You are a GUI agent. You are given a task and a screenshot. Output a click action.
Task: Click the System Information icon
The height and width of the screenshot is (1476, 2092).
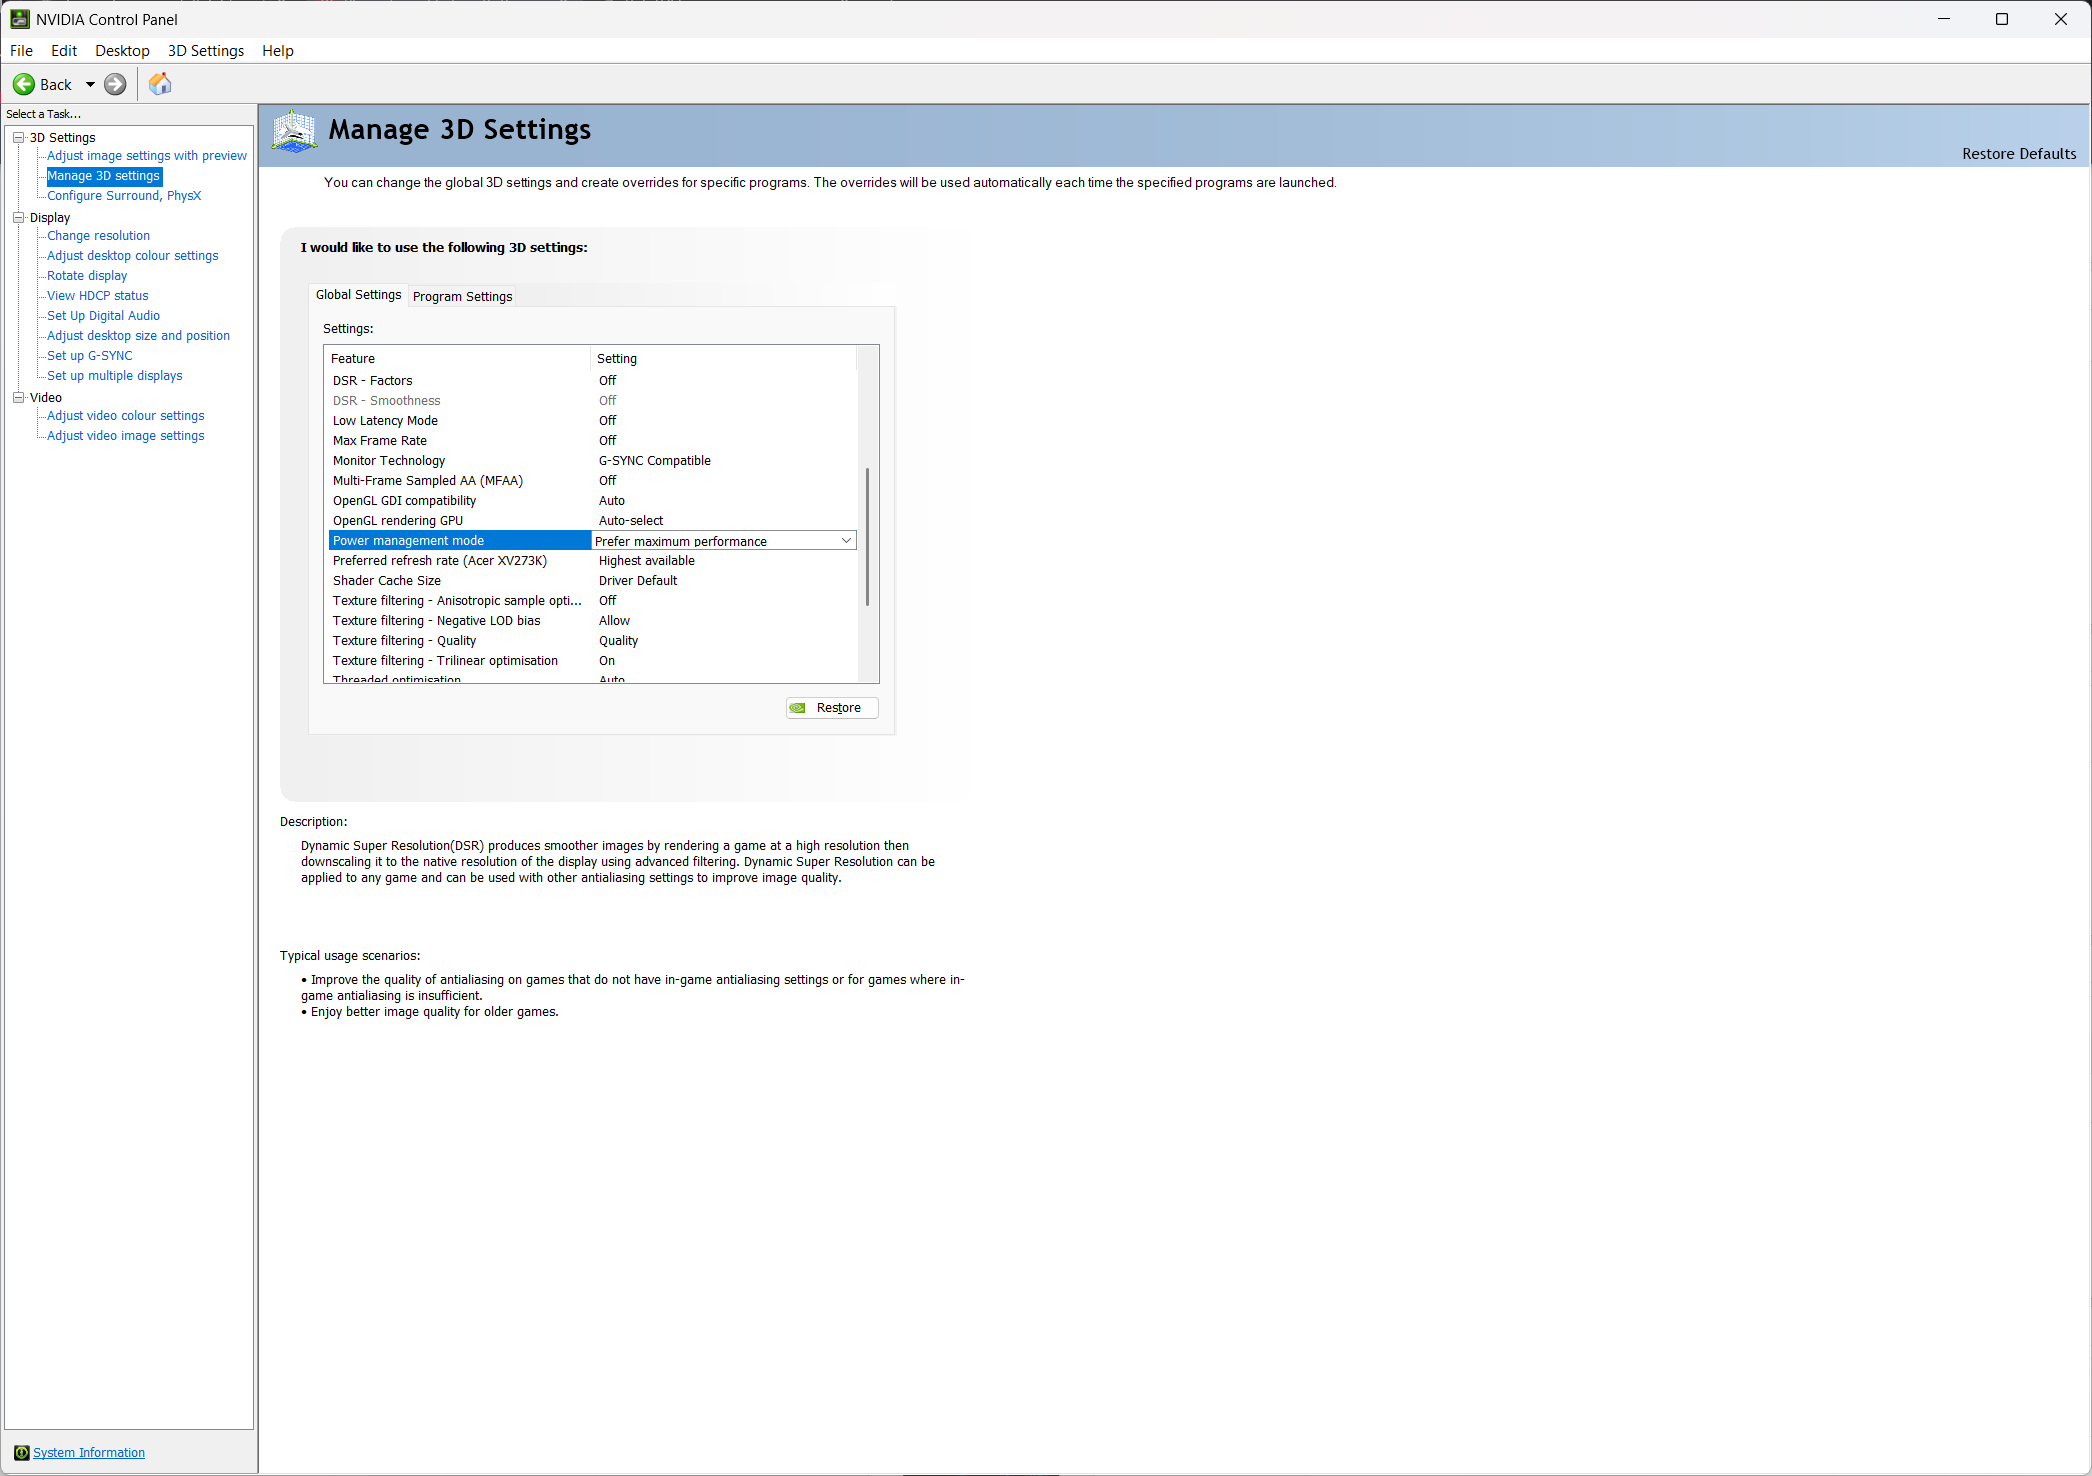[21, 1453]
